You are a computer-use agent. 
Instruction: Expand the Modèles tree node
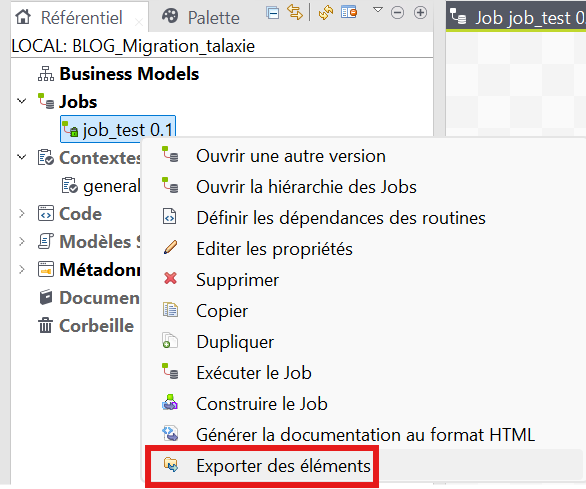click(x=22, y=242)
